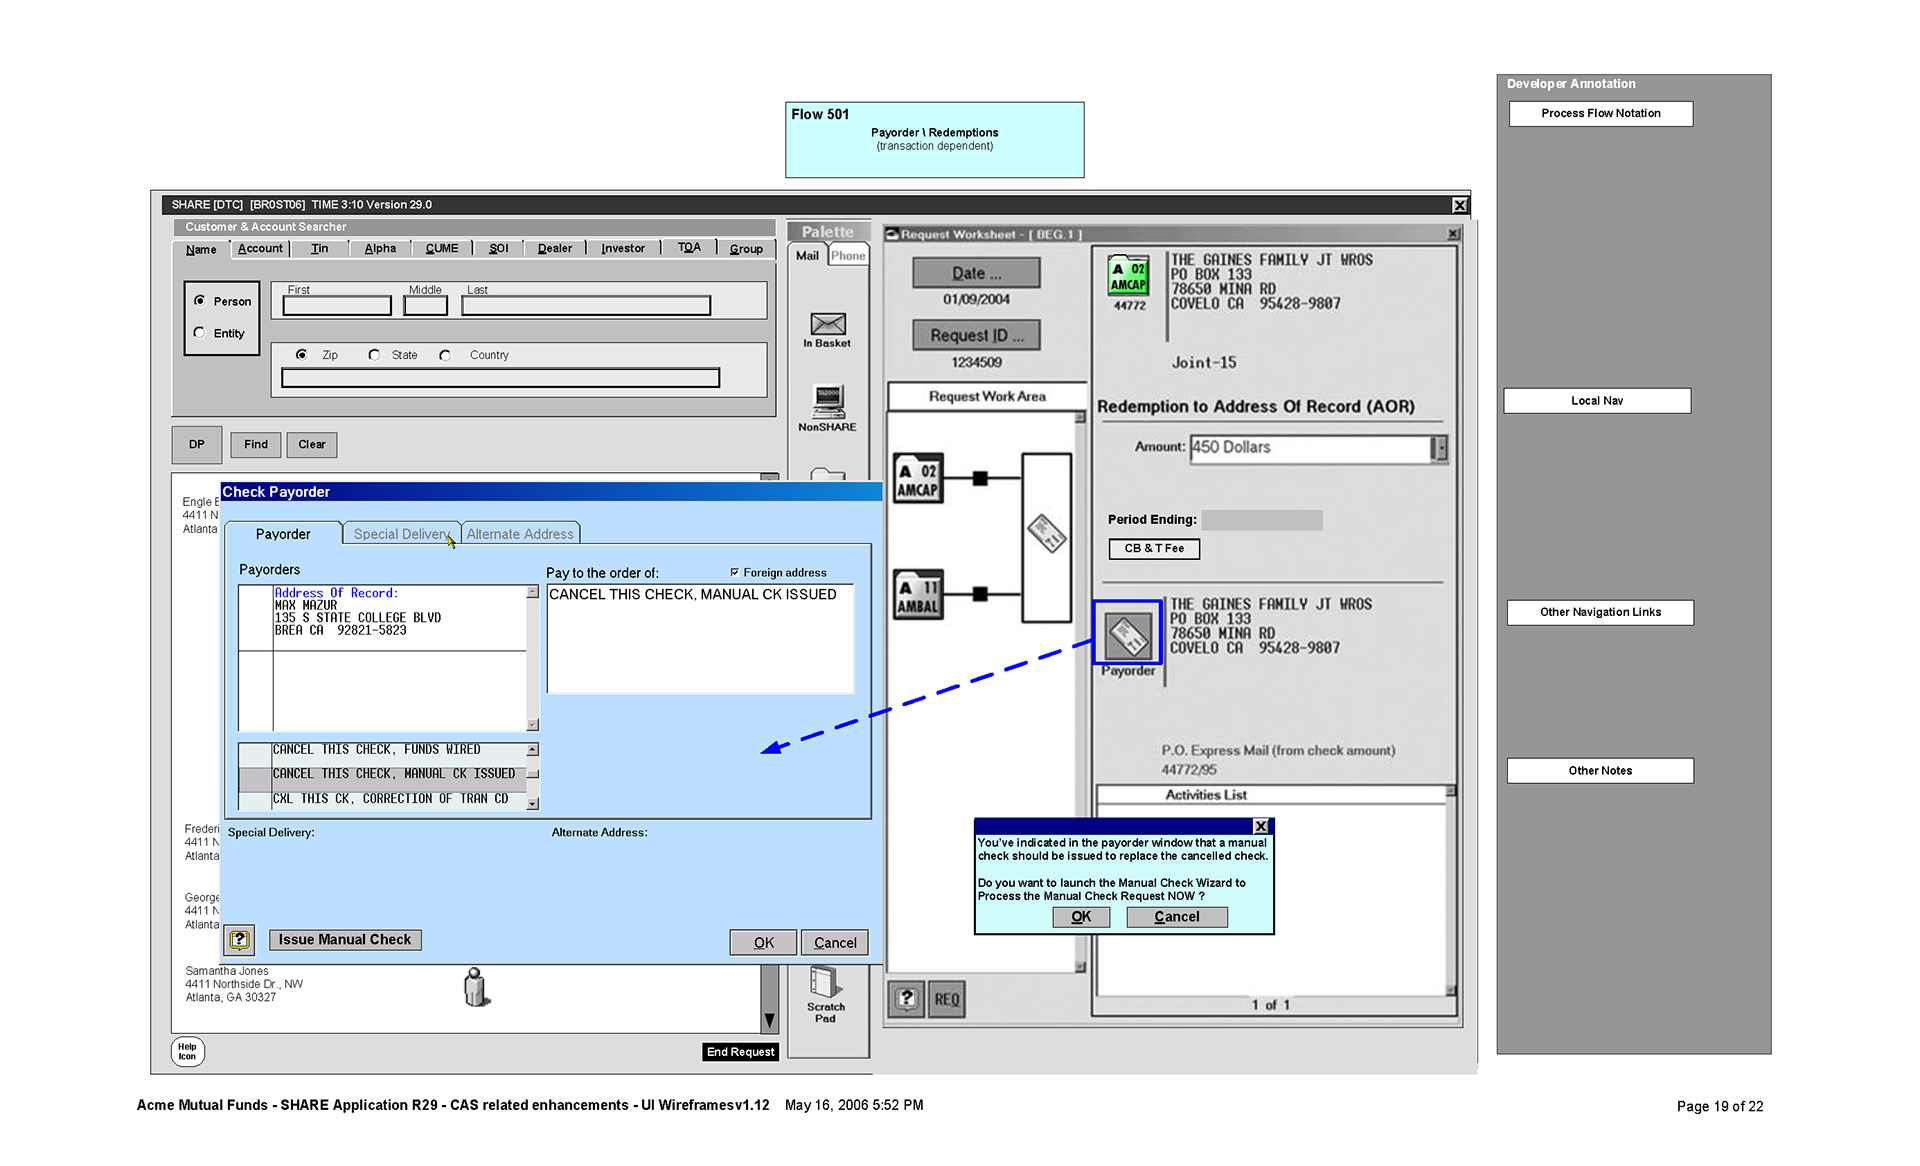Click the REQ button icon
1920x1166 pixels.
(x=946, y=999)
